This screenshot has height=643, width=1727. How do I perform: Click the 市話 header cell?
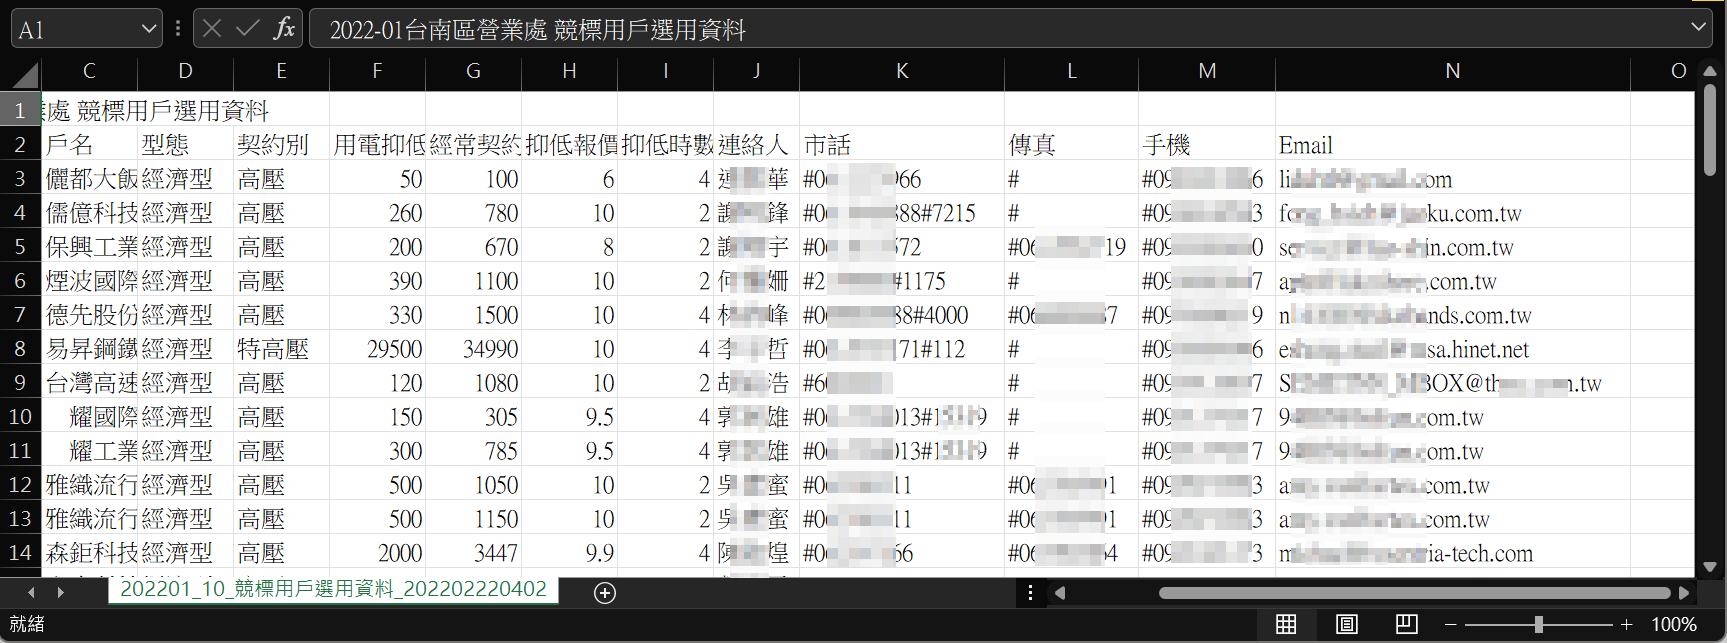click(902, 144)
